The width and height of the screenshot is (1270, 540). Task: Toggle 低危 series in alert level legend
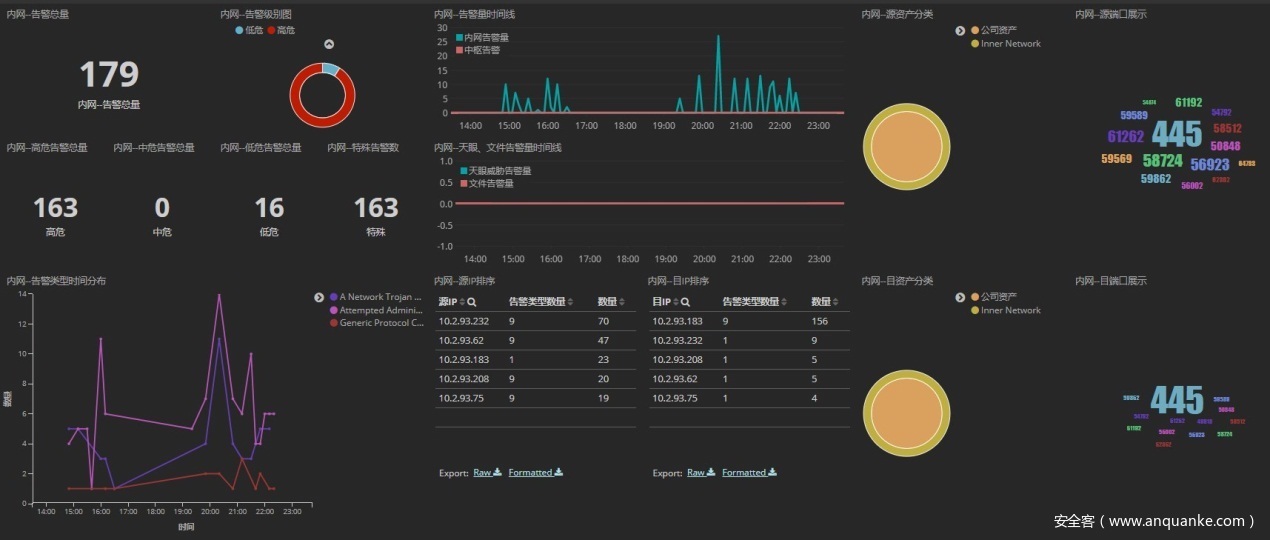coord(251,31)
